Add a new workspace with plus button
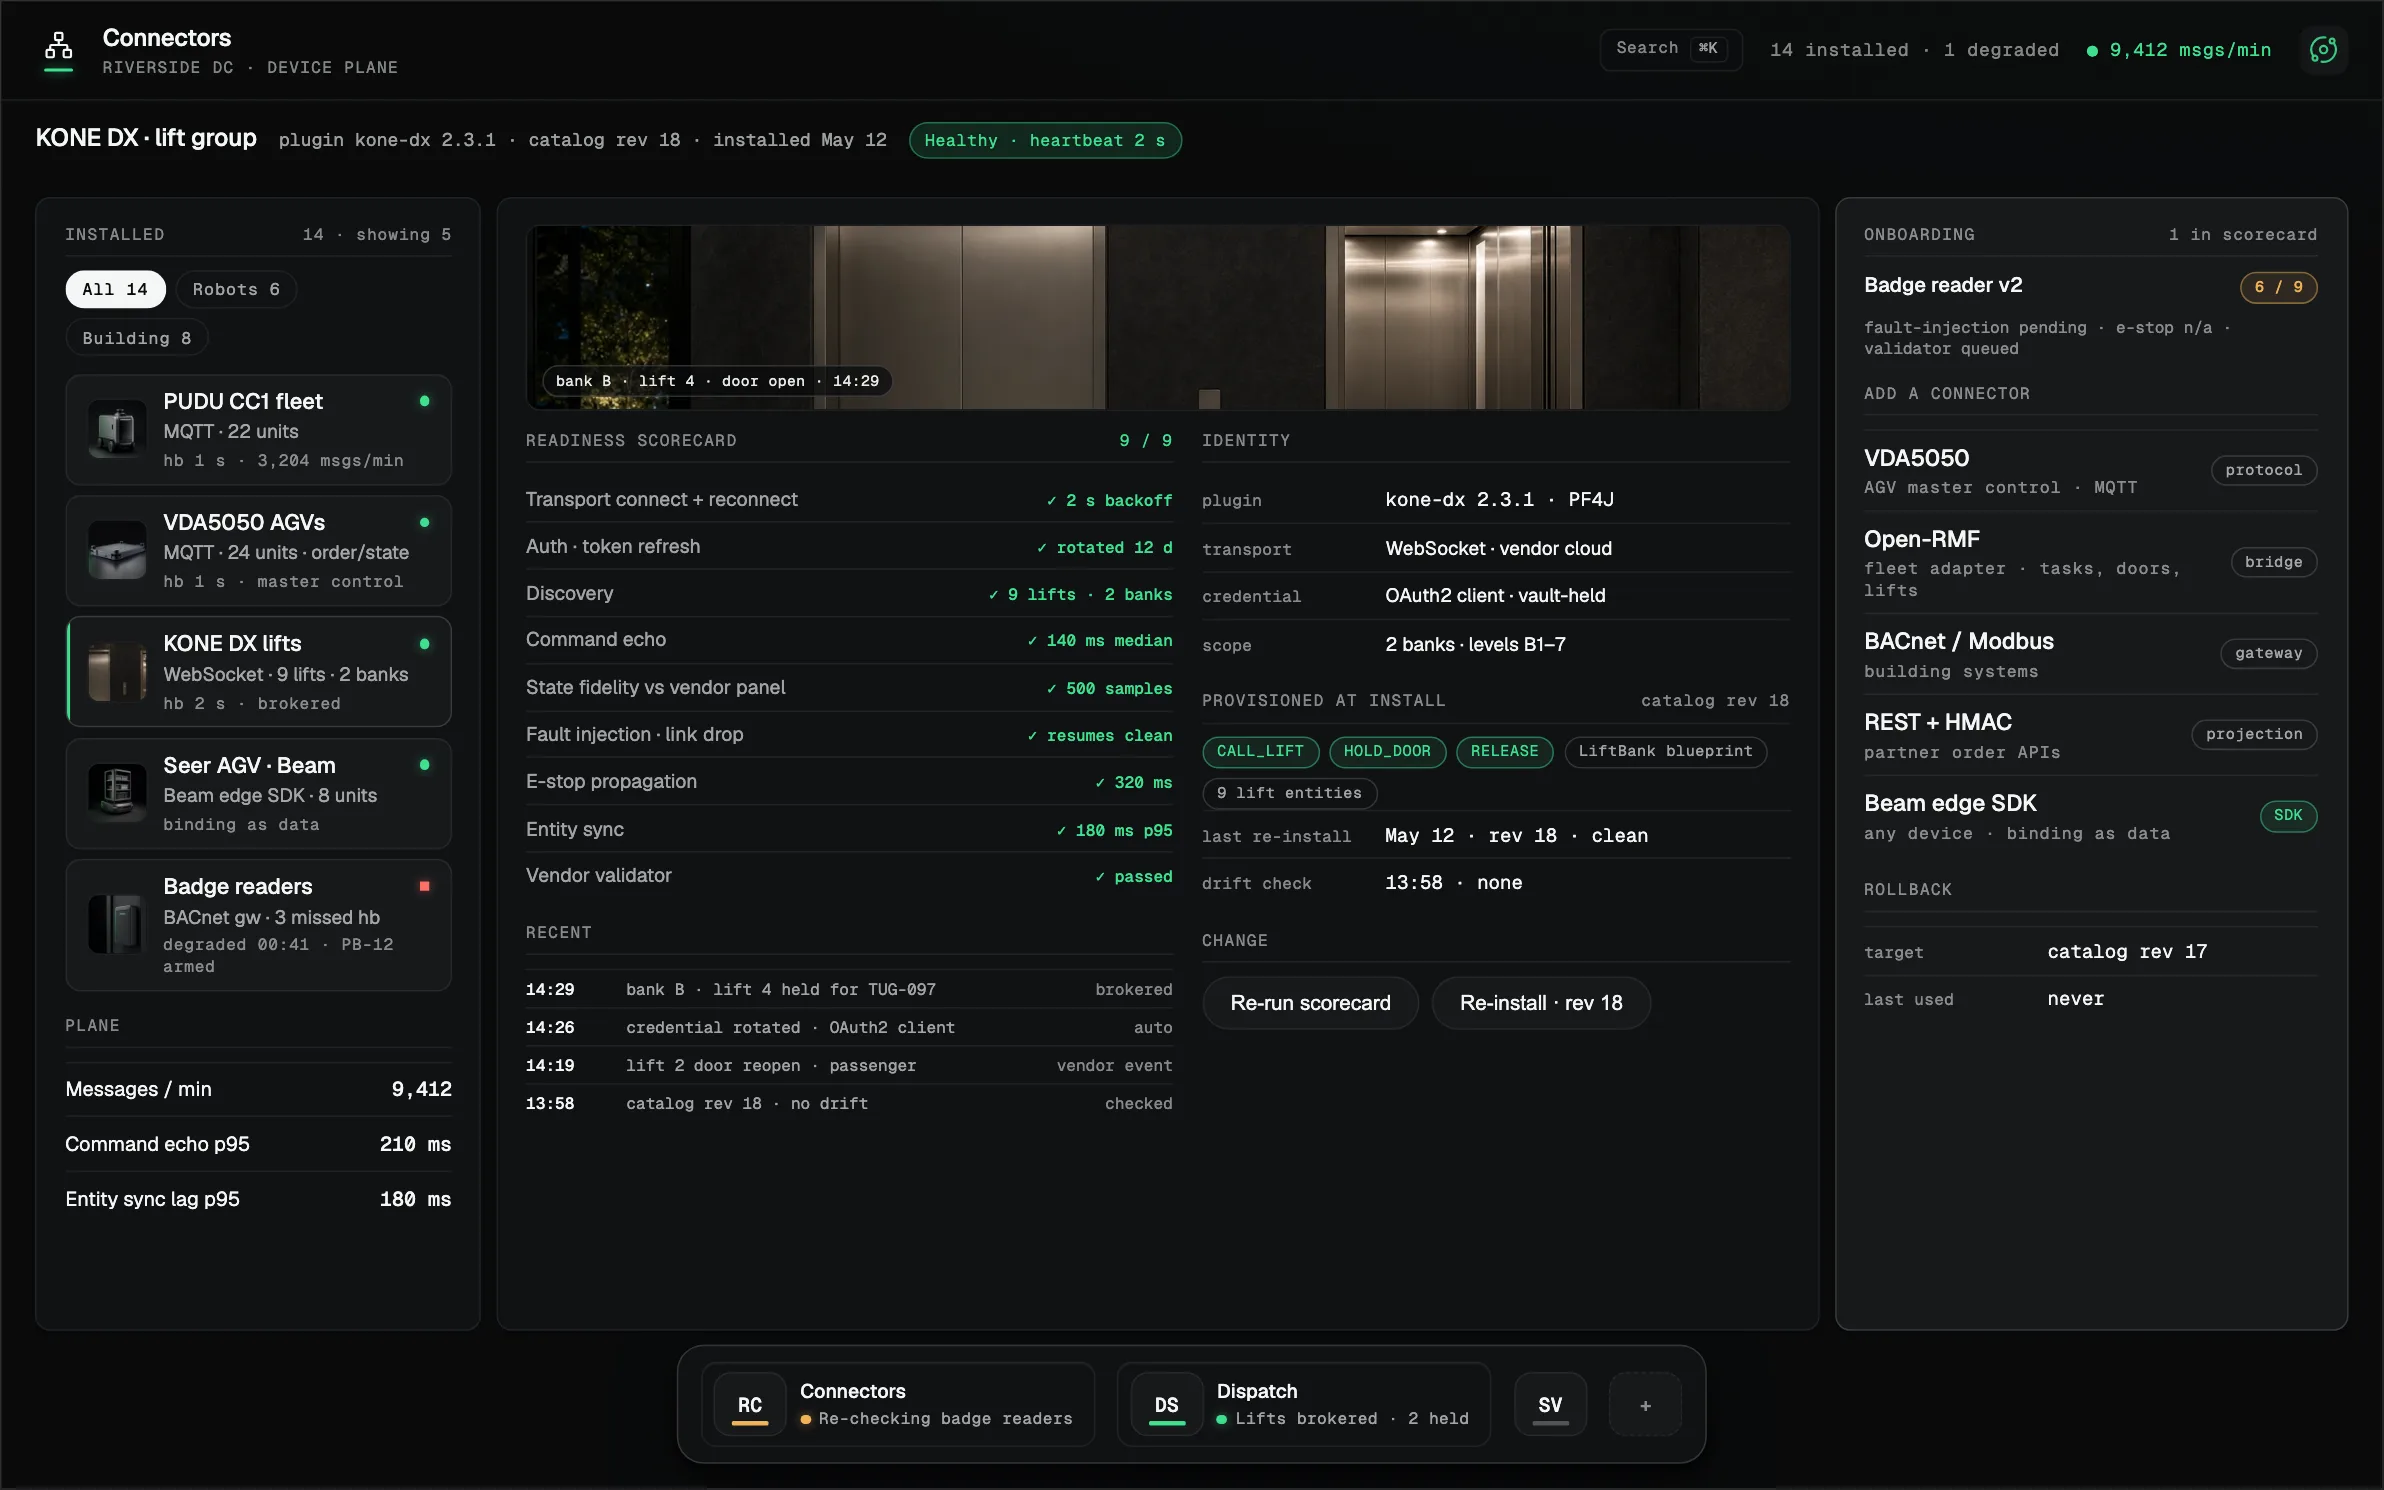The height and width of the screenshot is (1490, 2384). tap(1645, 1405)
